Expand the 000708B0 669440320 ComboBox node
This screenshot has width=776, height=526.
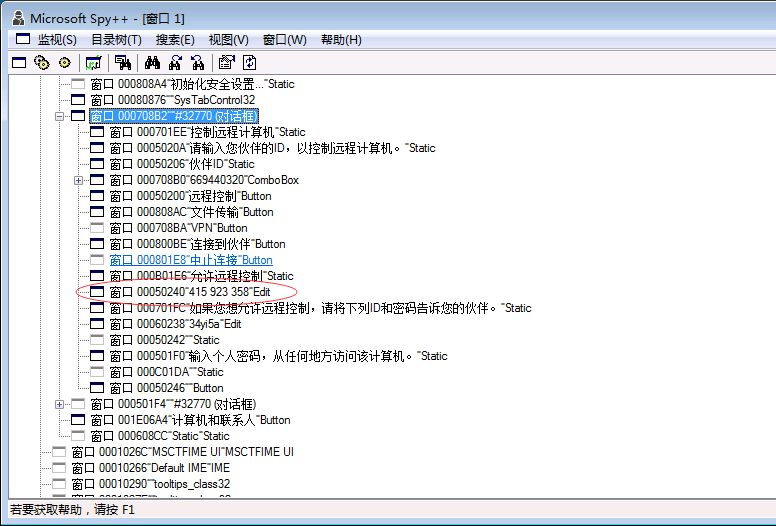78,180
